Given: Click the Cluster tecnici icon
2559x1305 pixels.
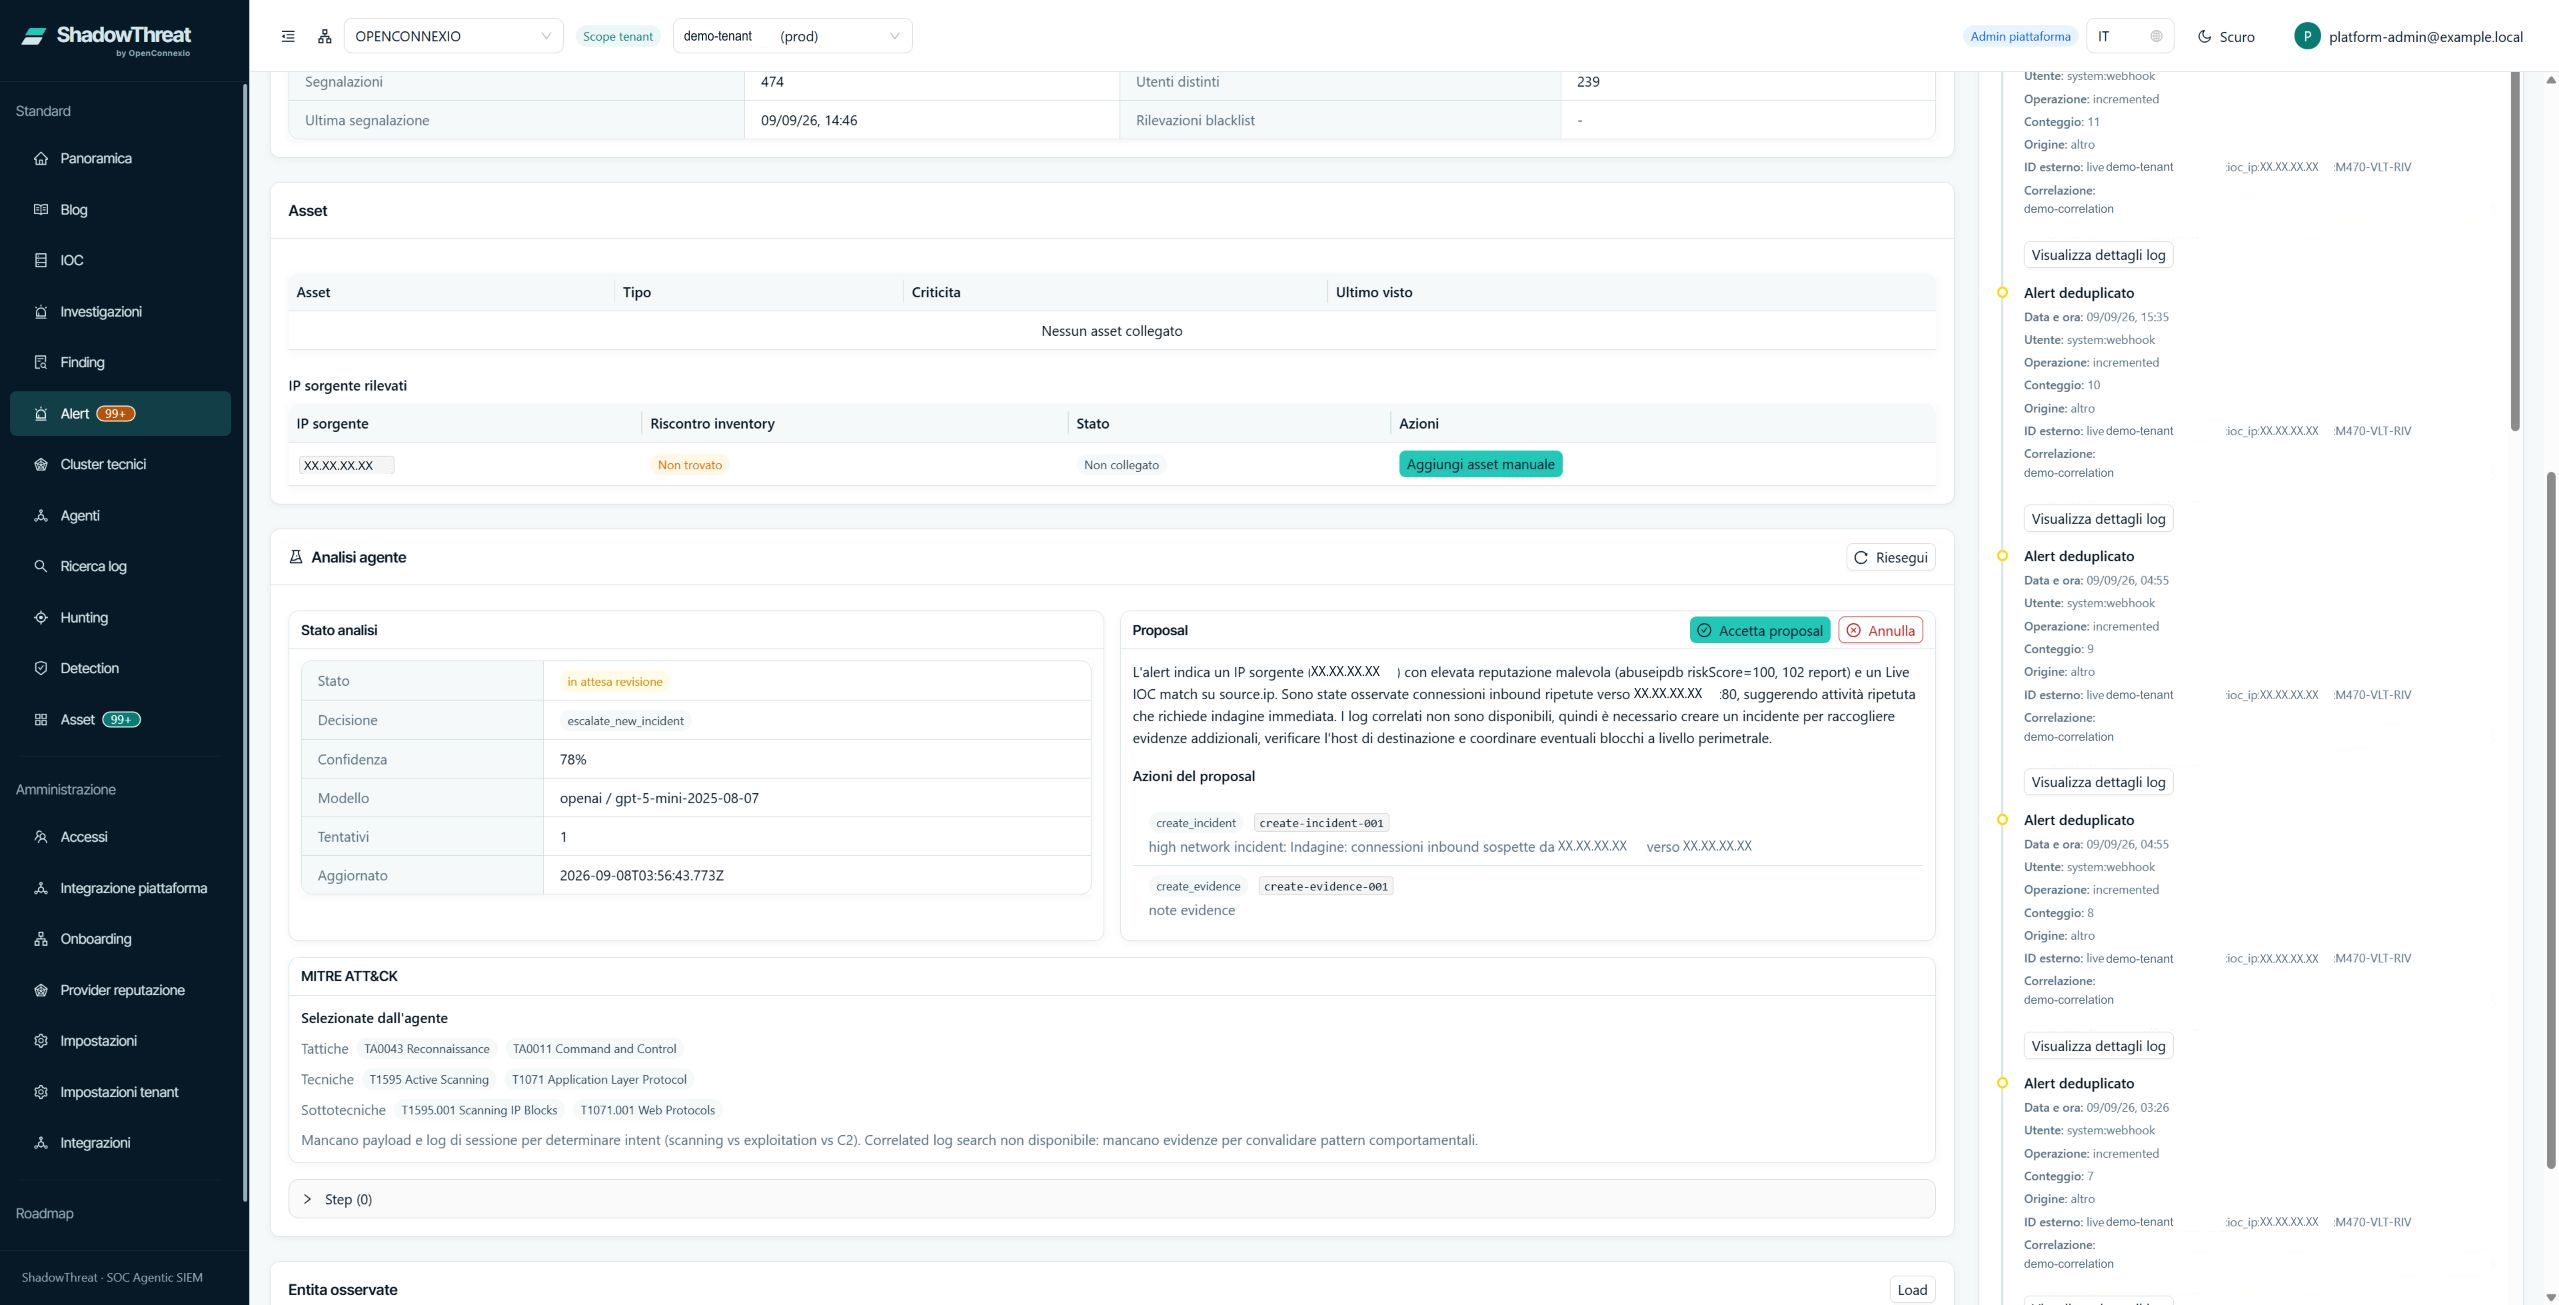Looking at the screenshot, I should point(41,464).
